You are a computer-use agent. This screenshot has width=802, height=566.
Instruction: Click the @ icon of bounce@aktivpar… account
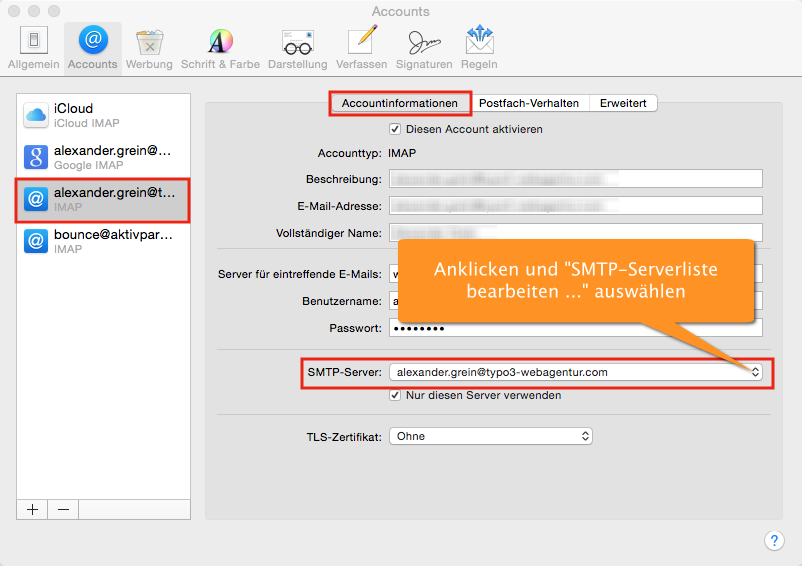tap(36, 241)
